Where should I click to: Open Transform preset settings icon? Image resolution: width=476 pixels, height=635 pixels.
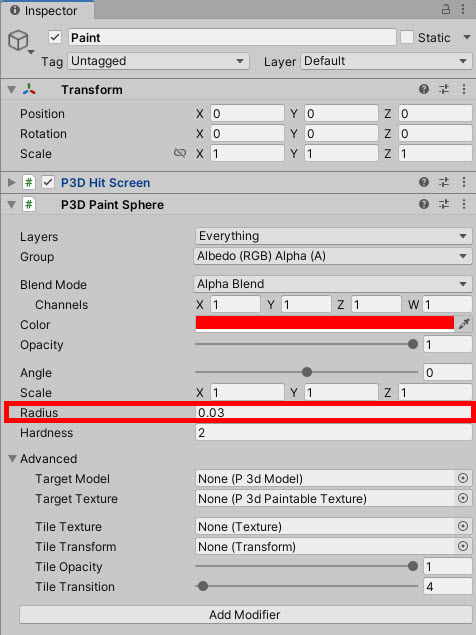click(444, 89)
